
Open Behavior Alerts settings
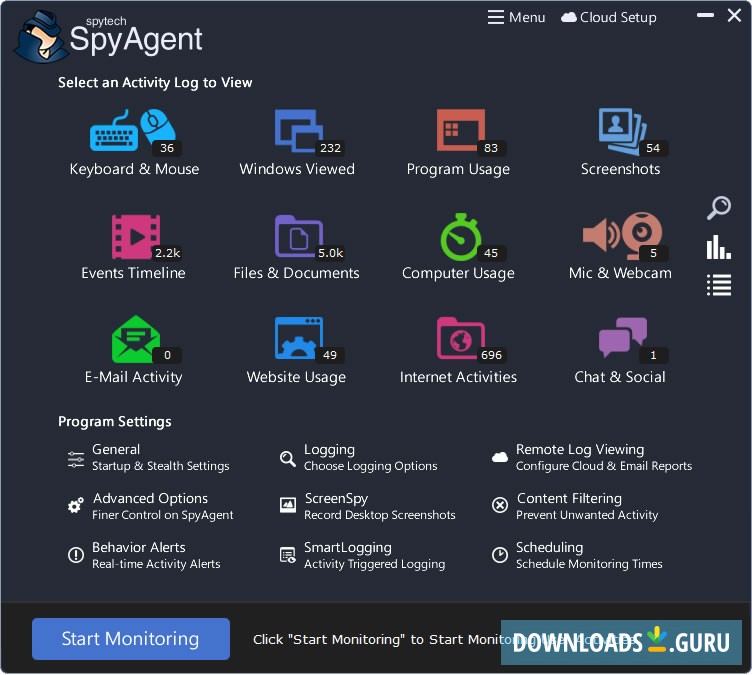[x=139, y=547]
